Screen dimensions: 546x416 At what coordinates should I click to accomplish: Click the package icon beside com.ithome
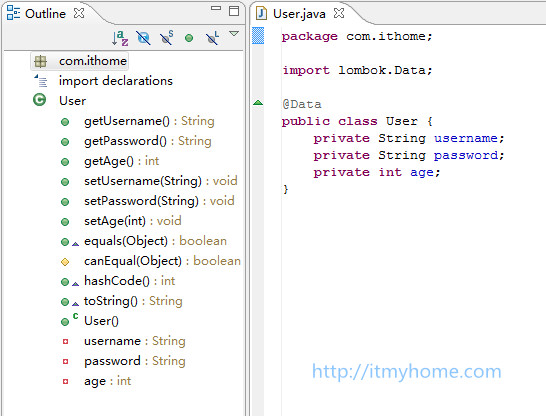tap(40, 61)
